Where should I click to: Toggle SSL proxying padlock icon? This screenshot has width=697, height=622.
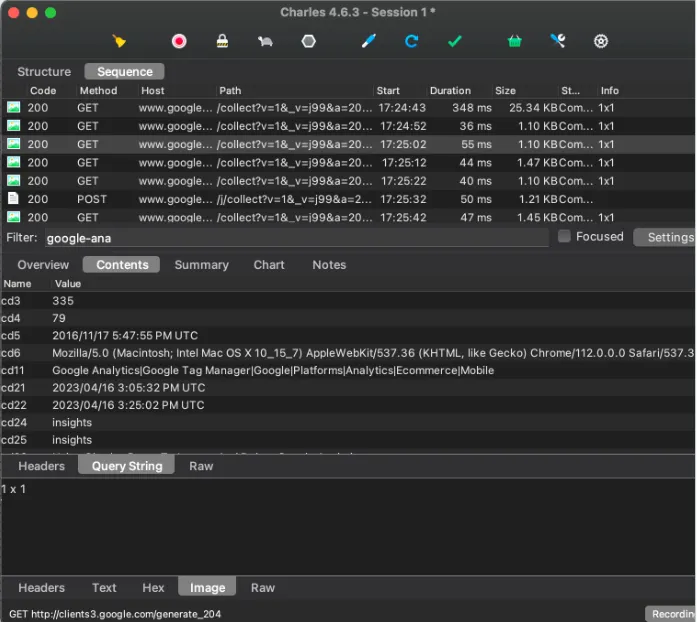[222, 41]
